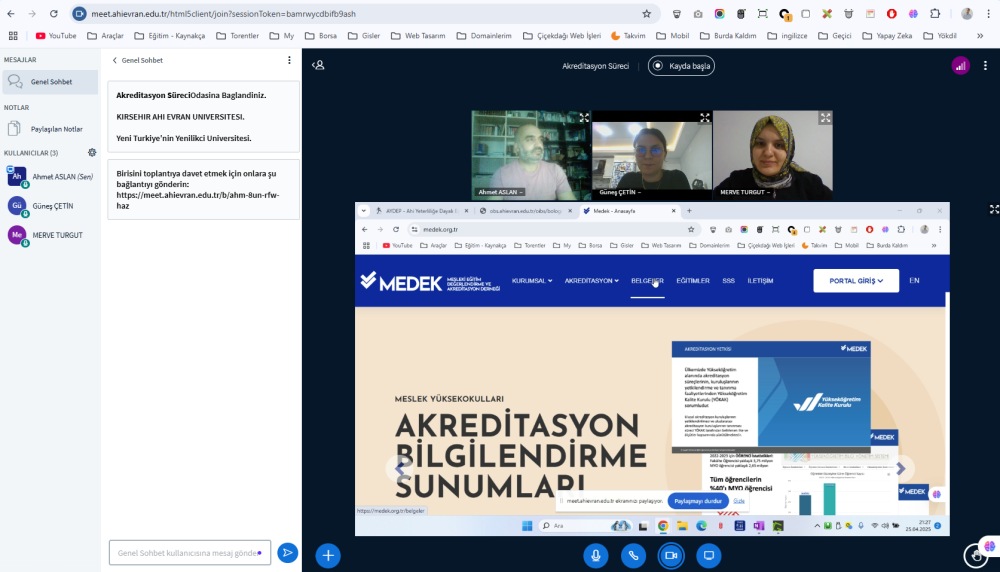
Task: Click SSS in MEDEK navigation
Action: click(728, 281)
